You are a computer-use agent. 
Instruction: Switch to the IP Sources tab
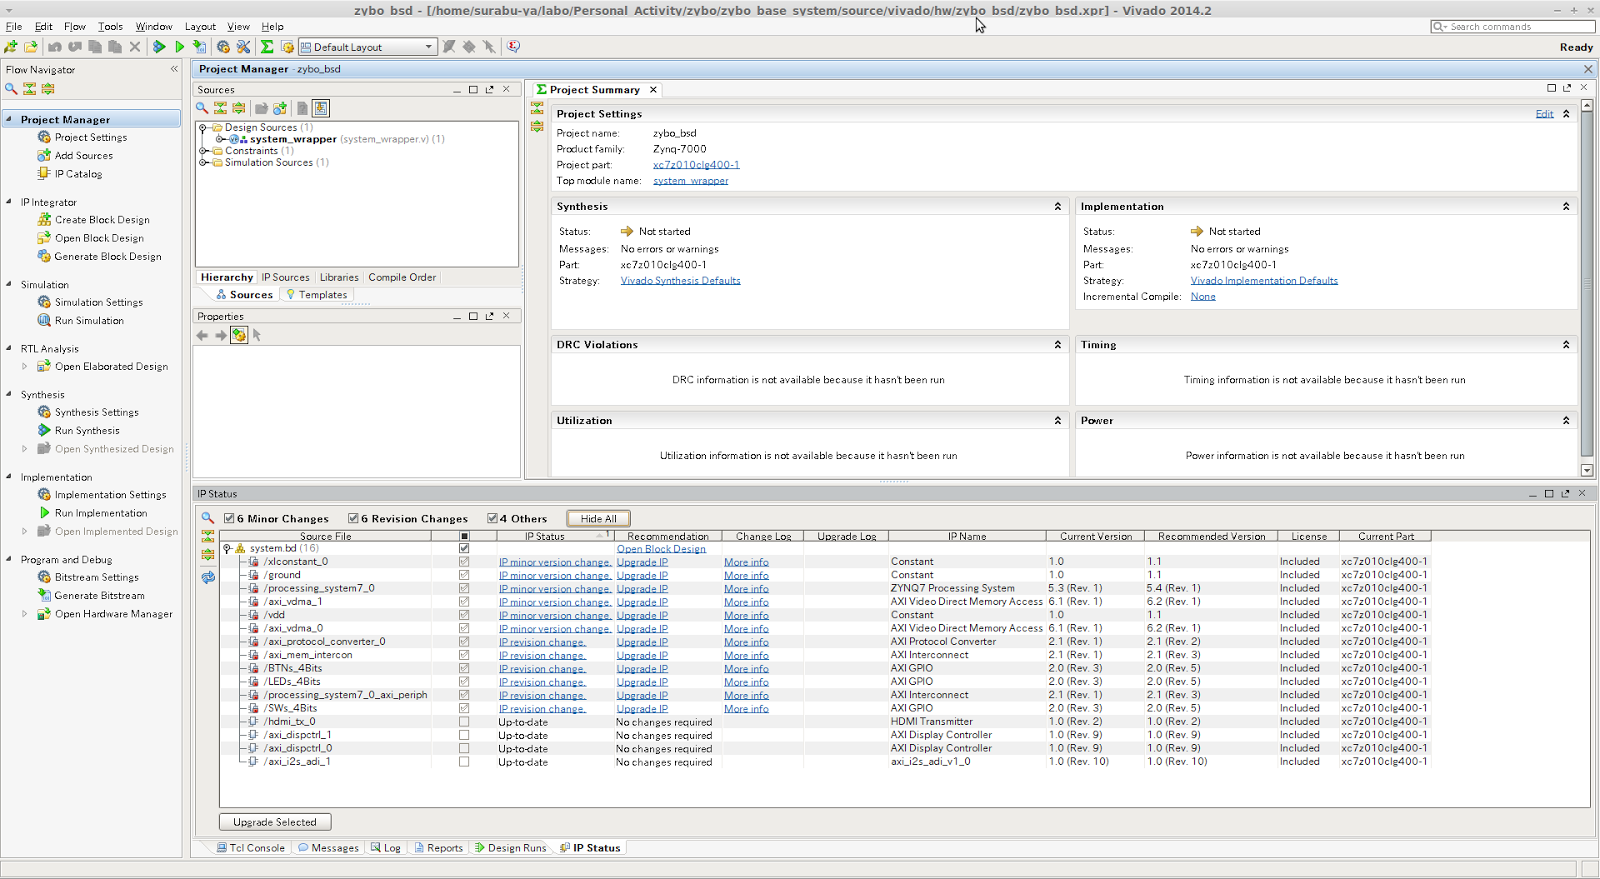pyautogui.click(x=286, y=277)
